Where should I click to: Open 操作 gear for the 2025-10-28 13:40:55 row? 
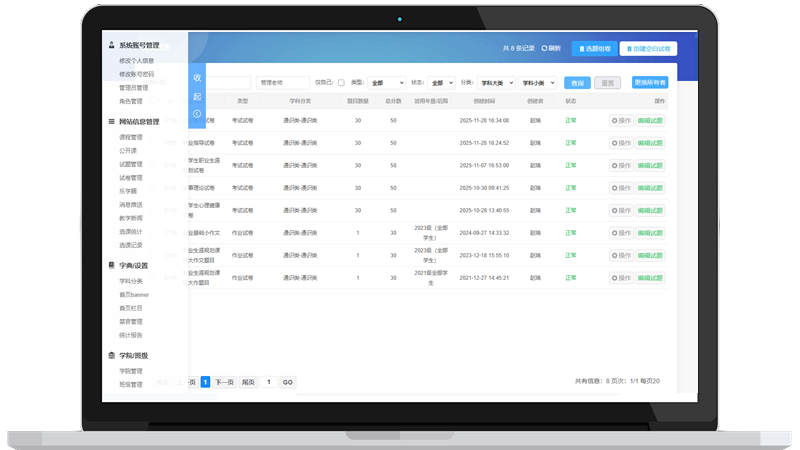[x=621, y=210]
